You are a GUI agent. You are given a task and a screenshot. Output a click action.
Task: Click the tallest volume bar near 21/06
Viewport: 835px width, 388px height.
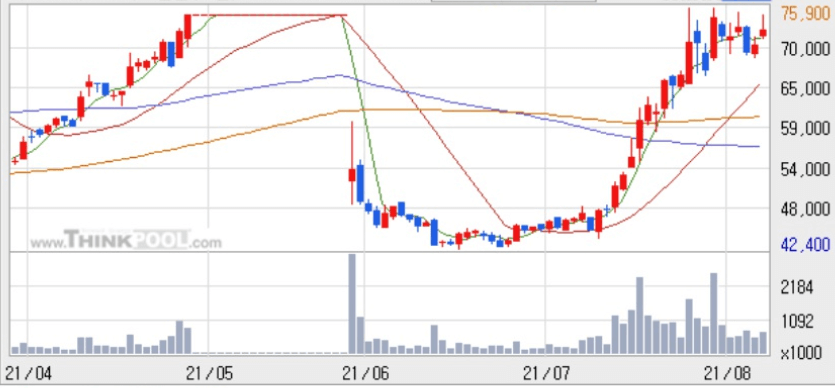click(x=352, y=304)
